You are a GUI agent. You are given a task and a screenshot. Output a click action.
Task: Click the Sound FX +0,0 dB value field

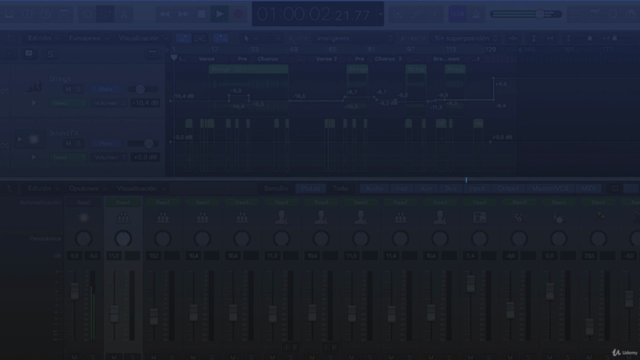click(x=145, y=157)
